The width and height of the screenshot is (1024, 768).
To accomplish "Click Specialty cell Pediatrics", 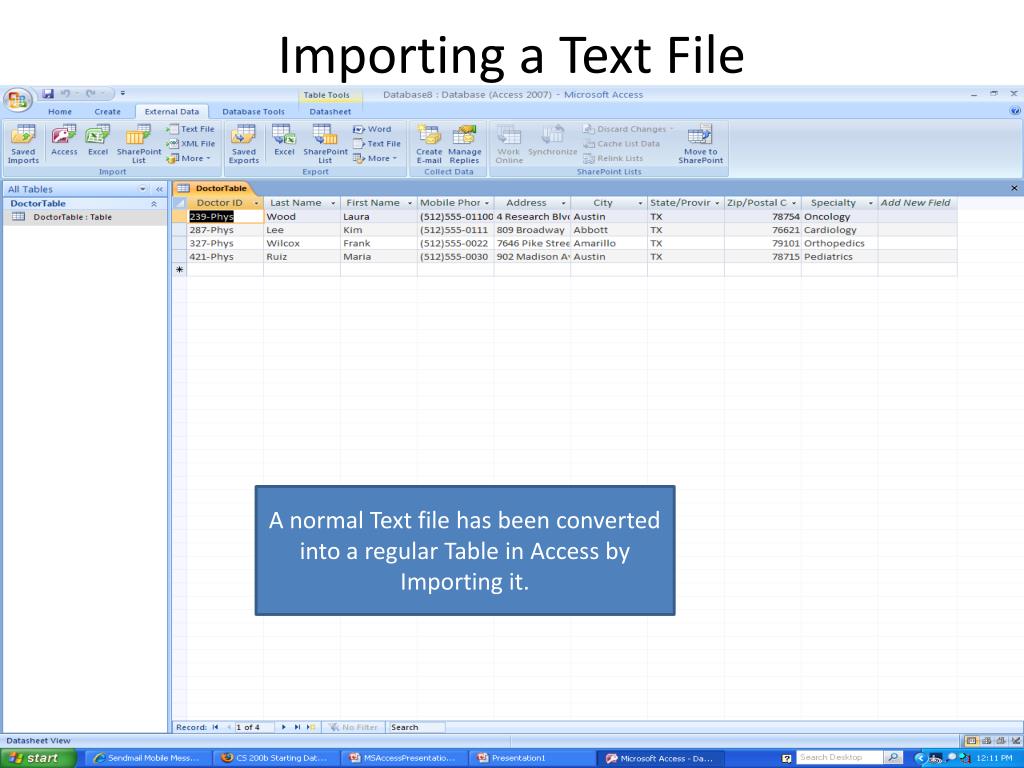I will pyautogui.click(x=839, y=257).
